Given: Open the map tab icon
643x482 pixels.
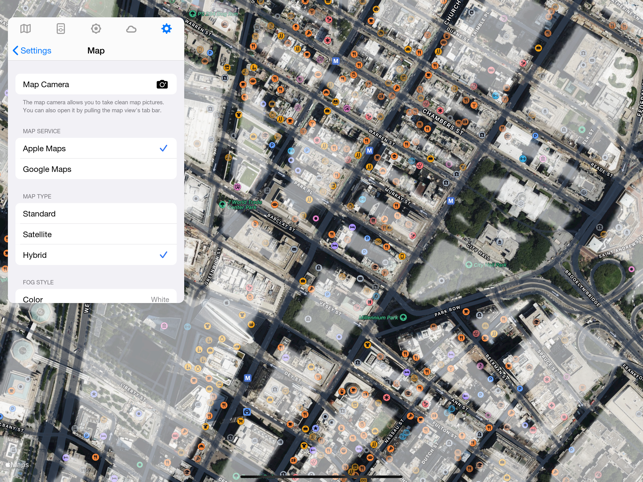Looking at the screenshot, I should point(25,28).
